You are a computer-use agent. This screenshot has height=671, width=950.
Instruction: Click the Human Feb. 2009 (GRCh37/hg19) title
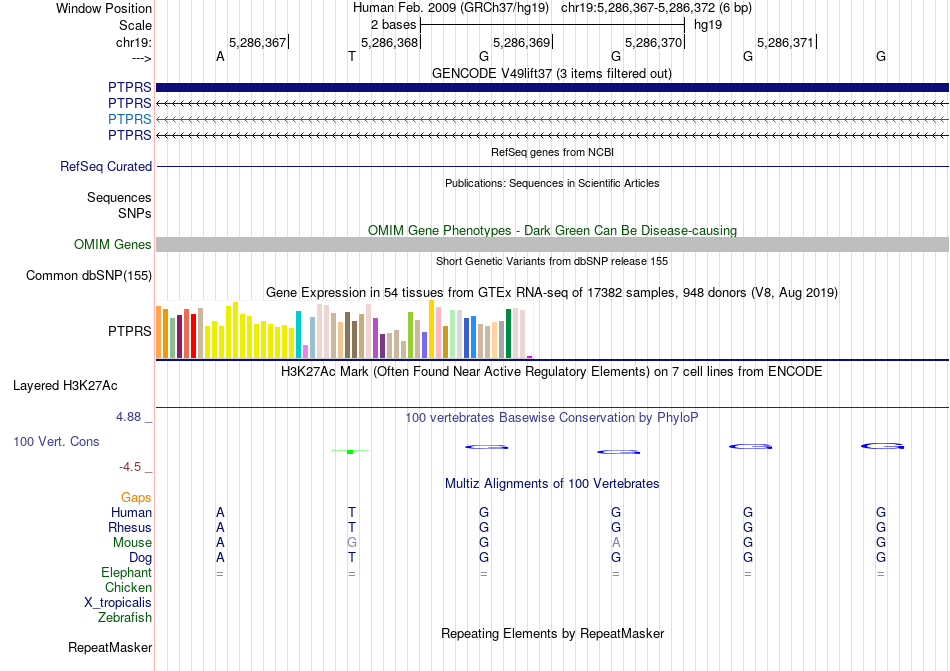point(451,8)
